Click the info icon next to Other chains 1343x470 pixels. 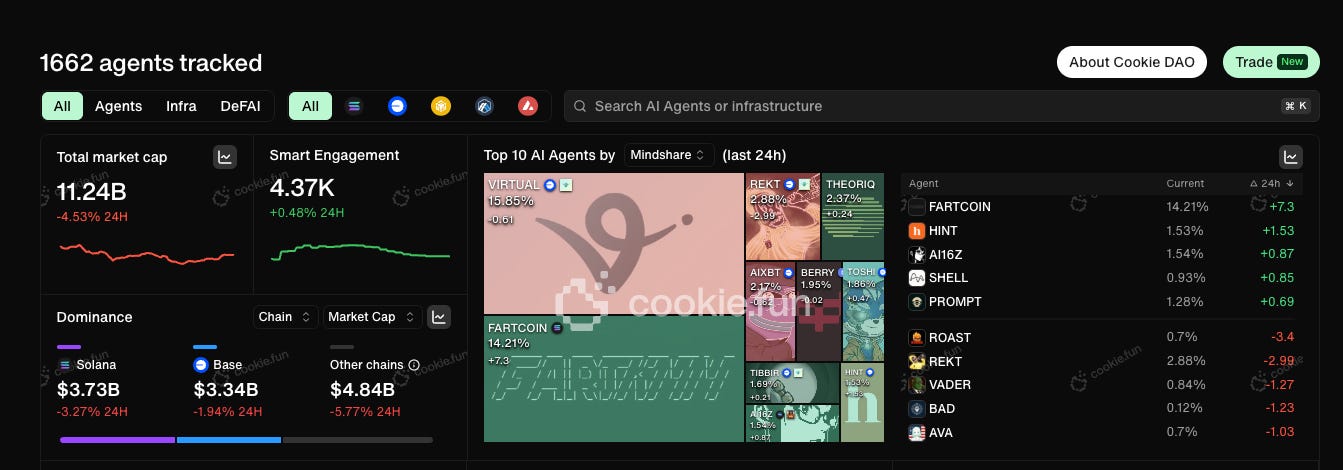pos(414,365)
